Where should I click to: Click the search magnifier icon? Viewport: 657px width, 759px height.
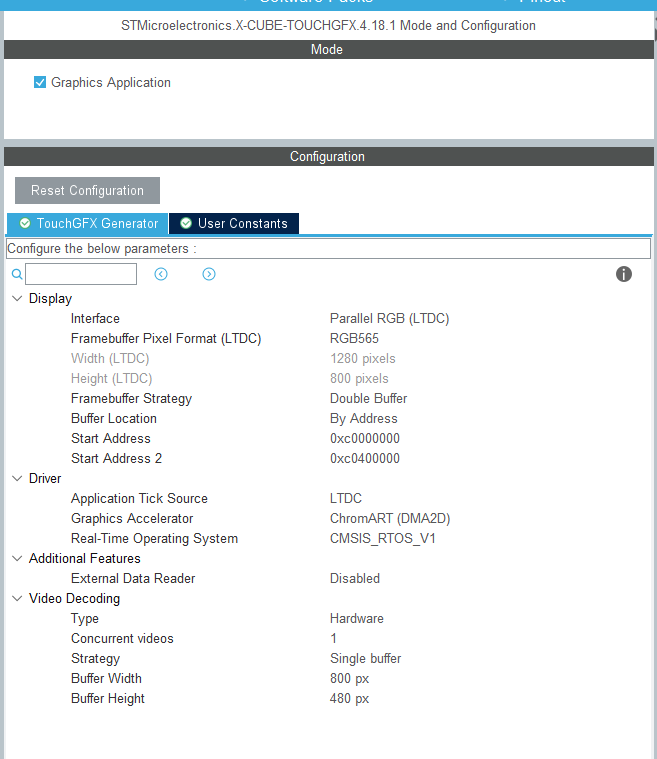point(17,274)
